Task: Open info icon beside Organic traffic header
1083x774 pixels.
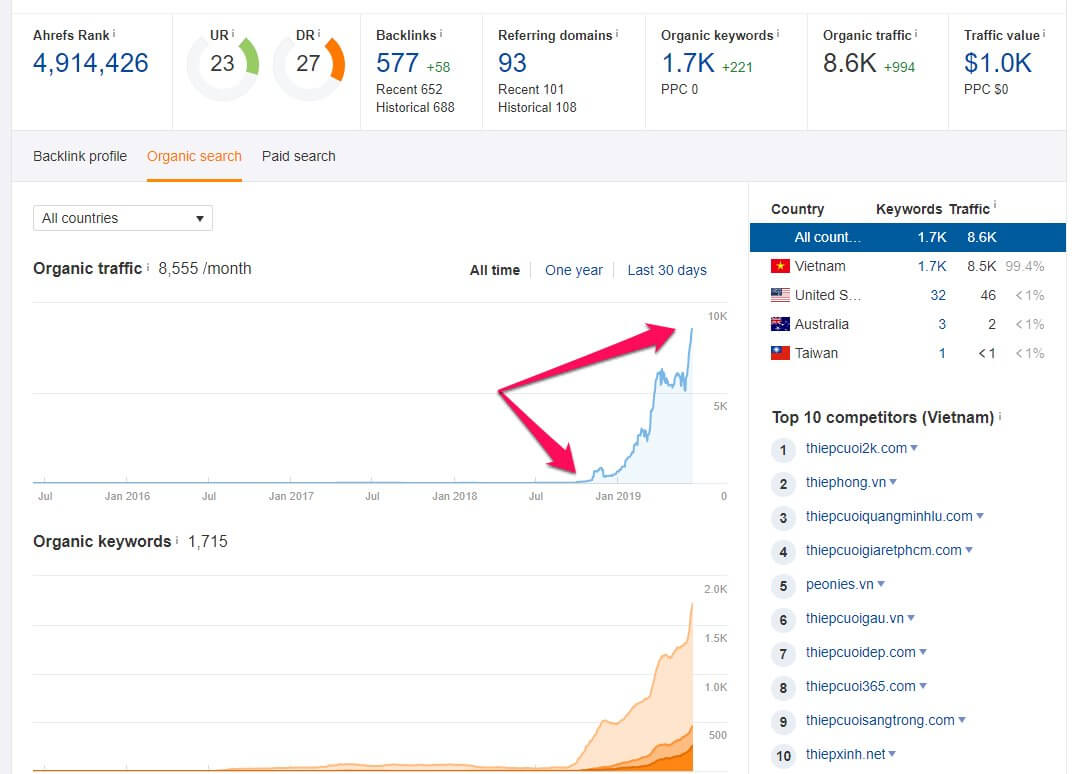Action: click(916, 32)
